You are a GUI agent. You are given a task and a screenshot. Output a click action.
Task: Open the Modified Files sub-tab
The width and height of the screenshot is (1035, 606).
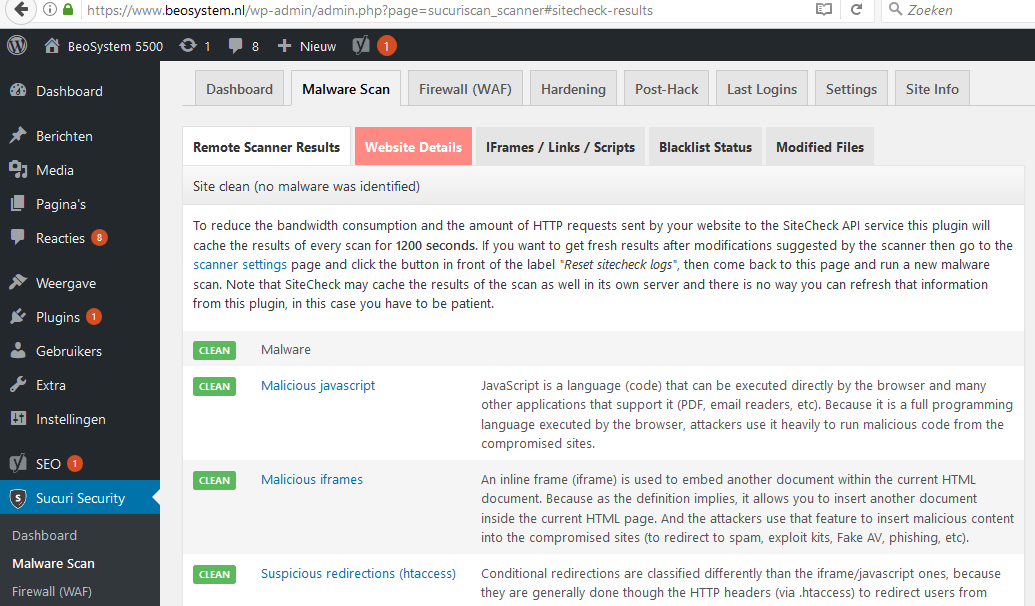[x=820, y=147]
